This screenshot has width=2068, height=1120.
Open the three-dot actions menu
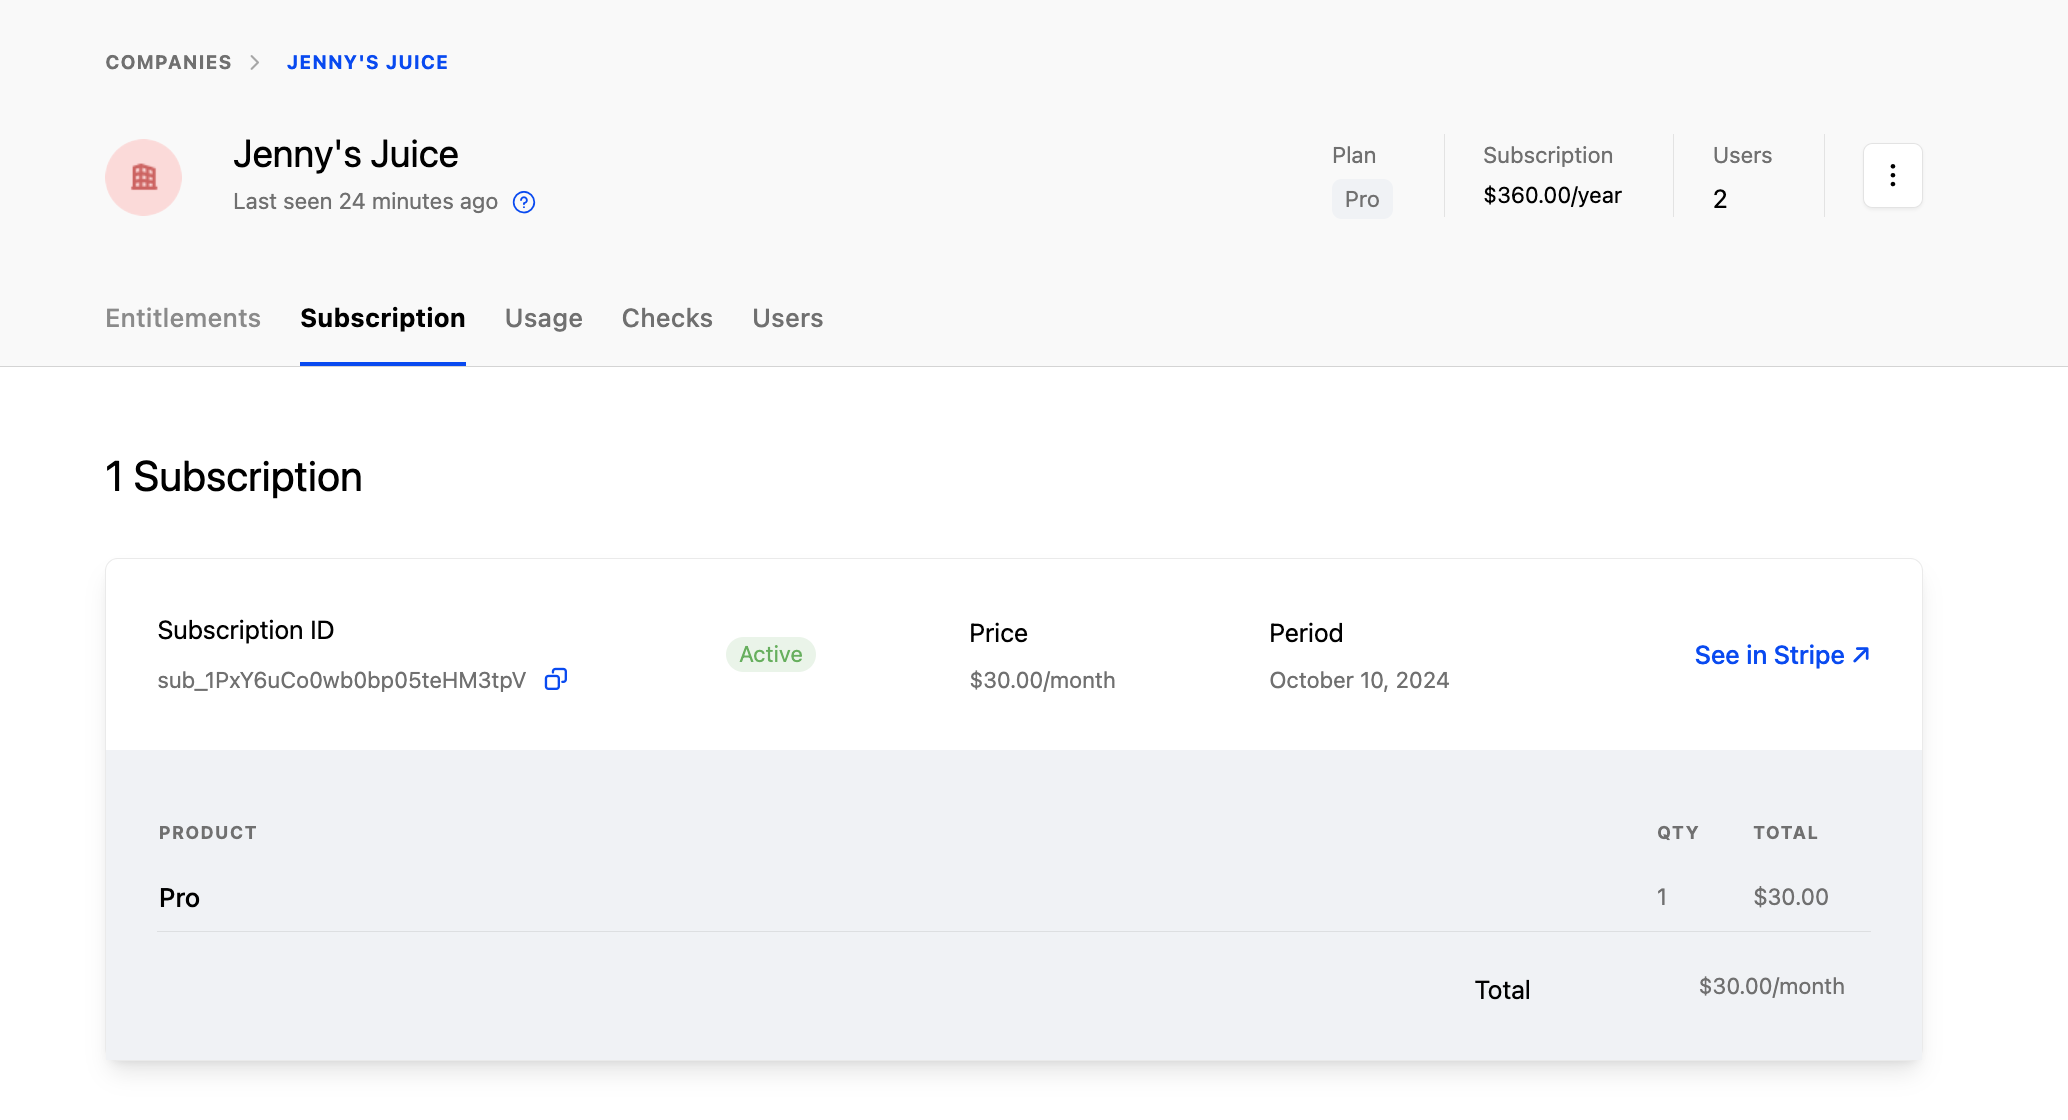pyautogui.click(x=1892, y=176)
